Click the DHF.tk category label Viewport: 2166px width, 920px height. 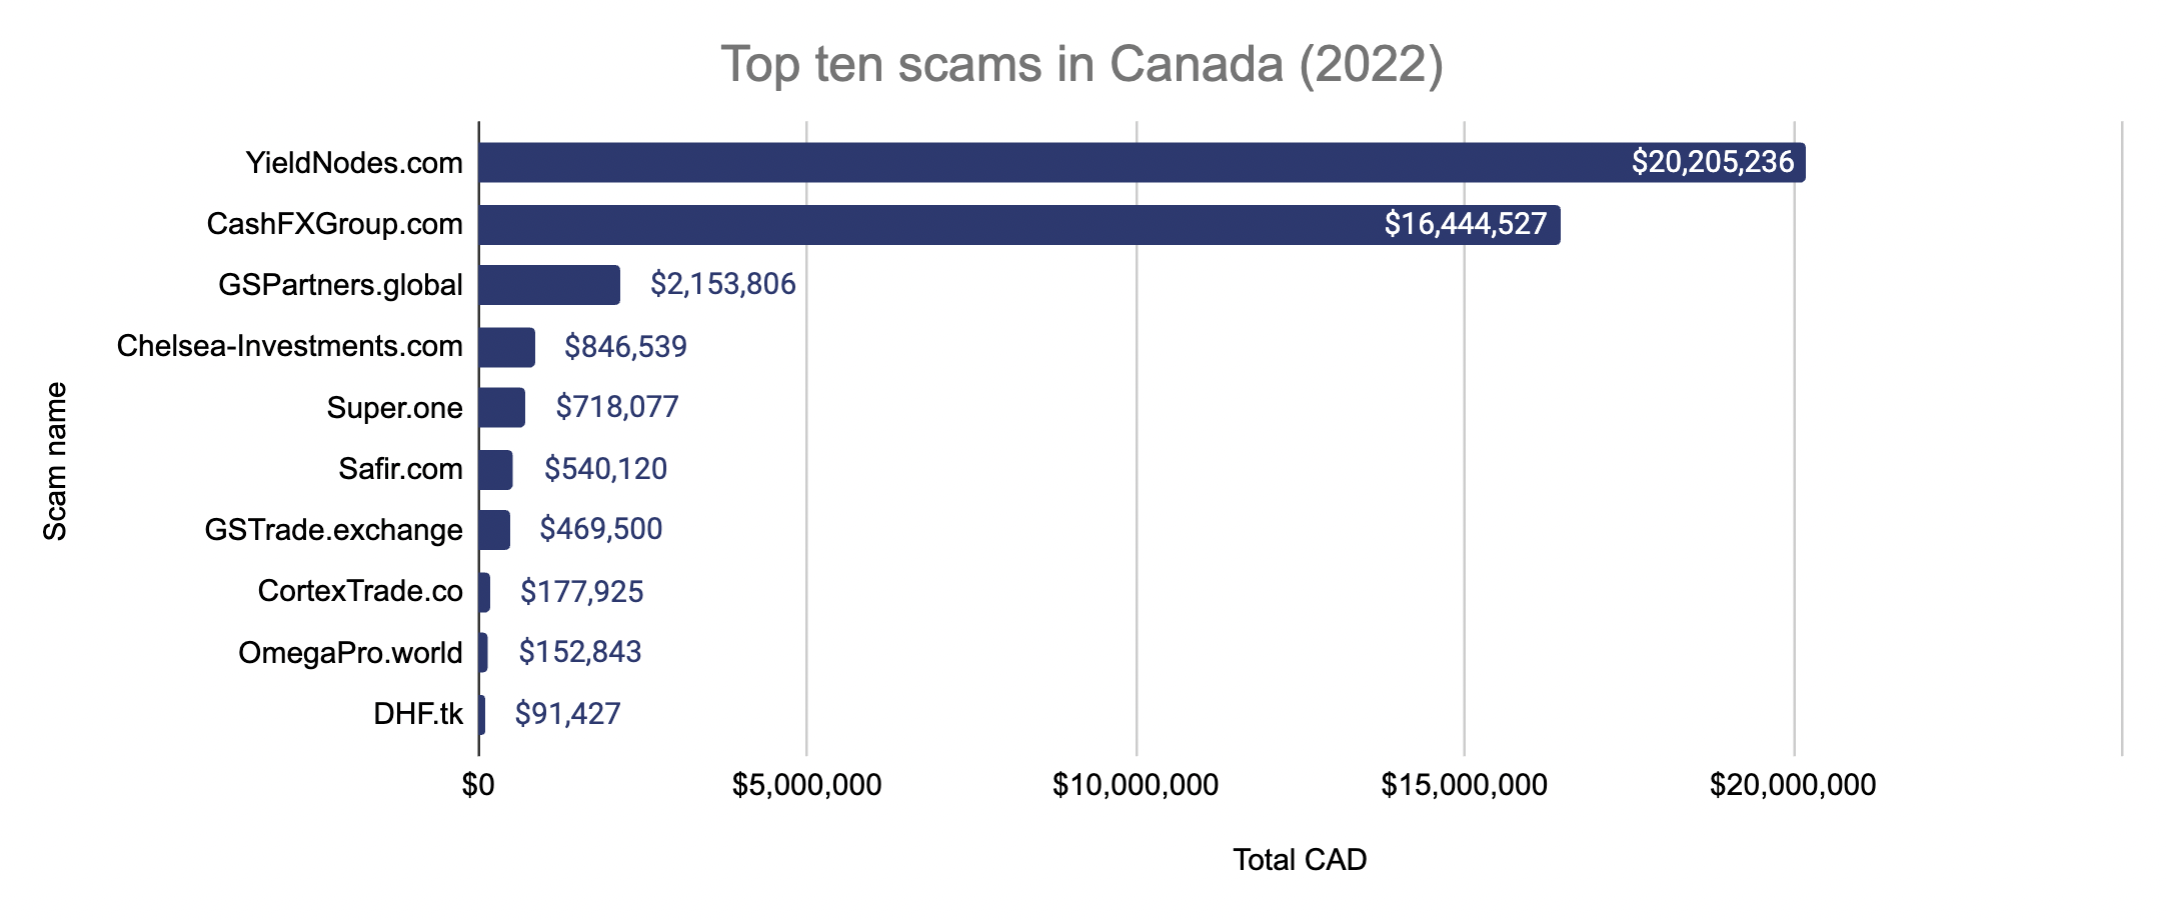point(418,714)
